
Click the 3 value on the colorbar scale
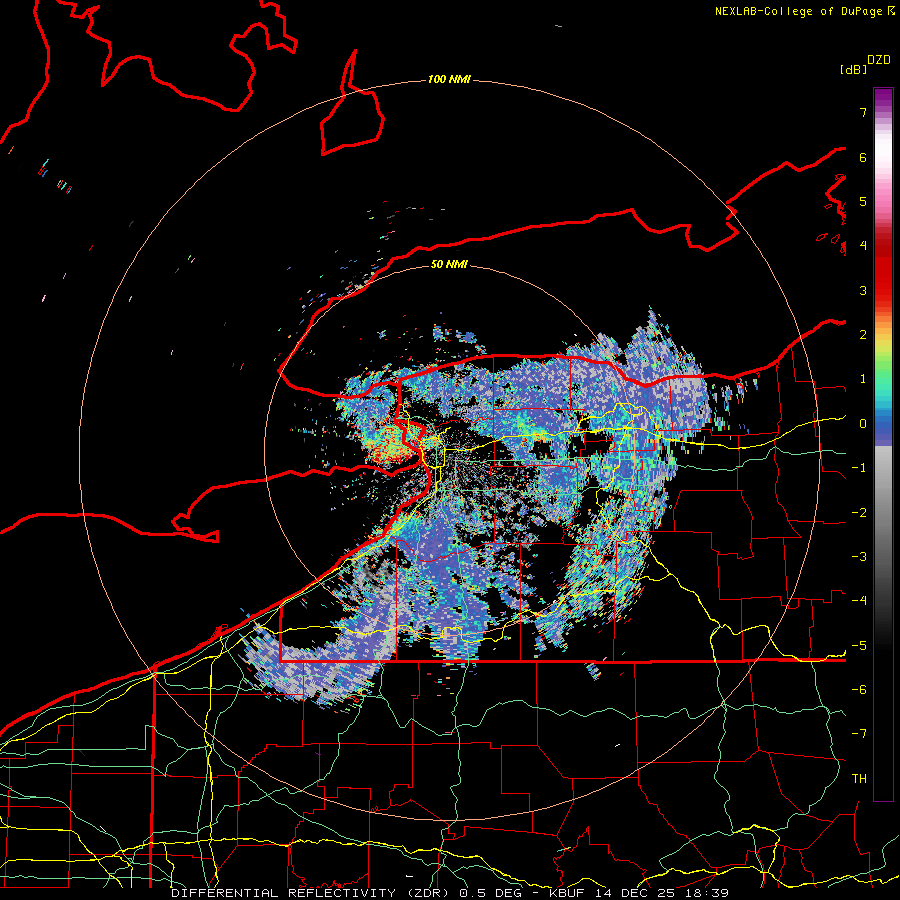[863, 290]
